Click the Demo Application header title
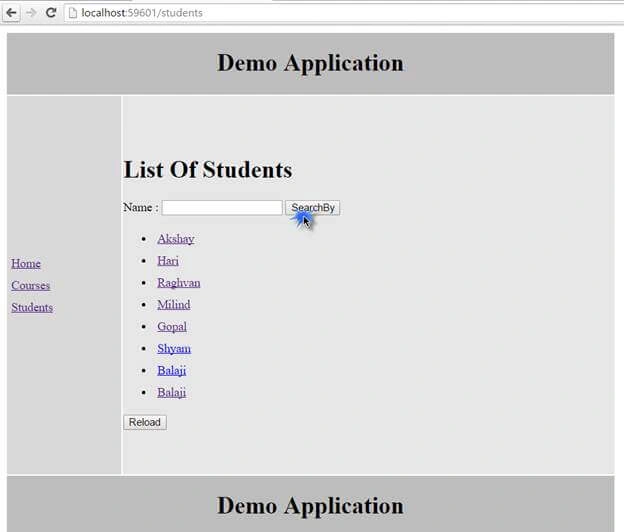 [x=310, y=63]
